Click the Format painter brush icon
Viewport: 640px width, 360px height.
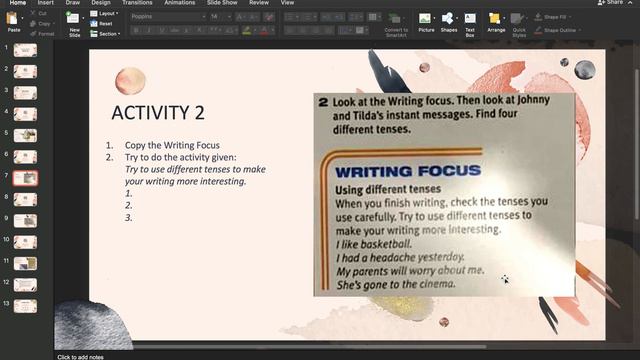pyautogui.click(x=33, y=34)
